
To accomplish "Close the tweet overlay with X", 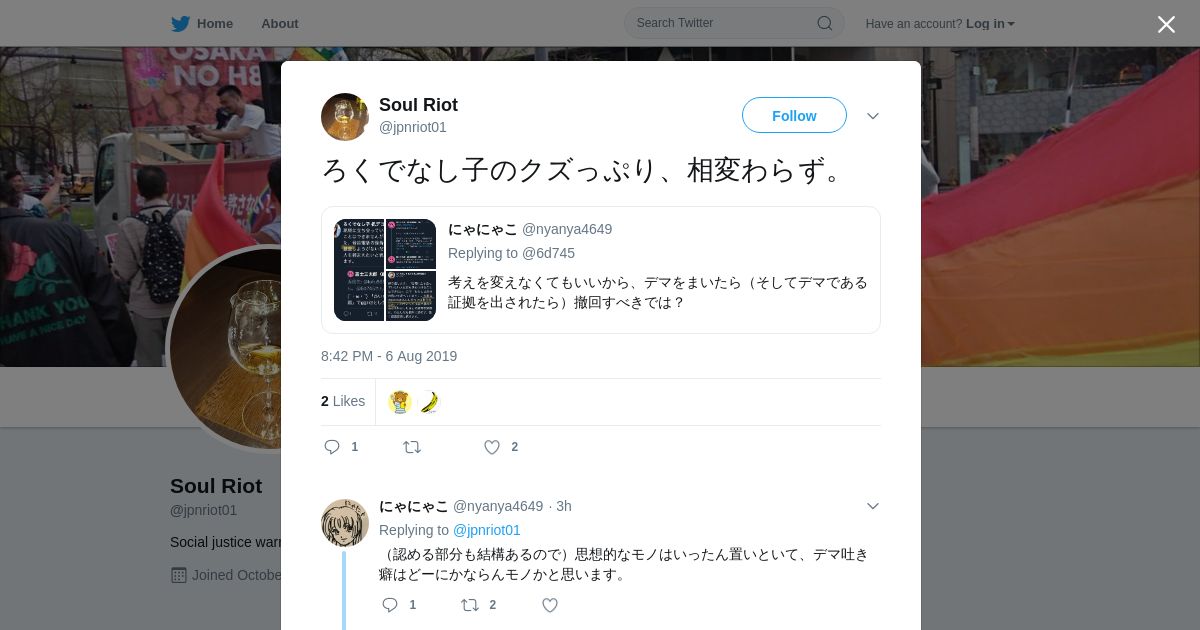I will coord(1166,24).
